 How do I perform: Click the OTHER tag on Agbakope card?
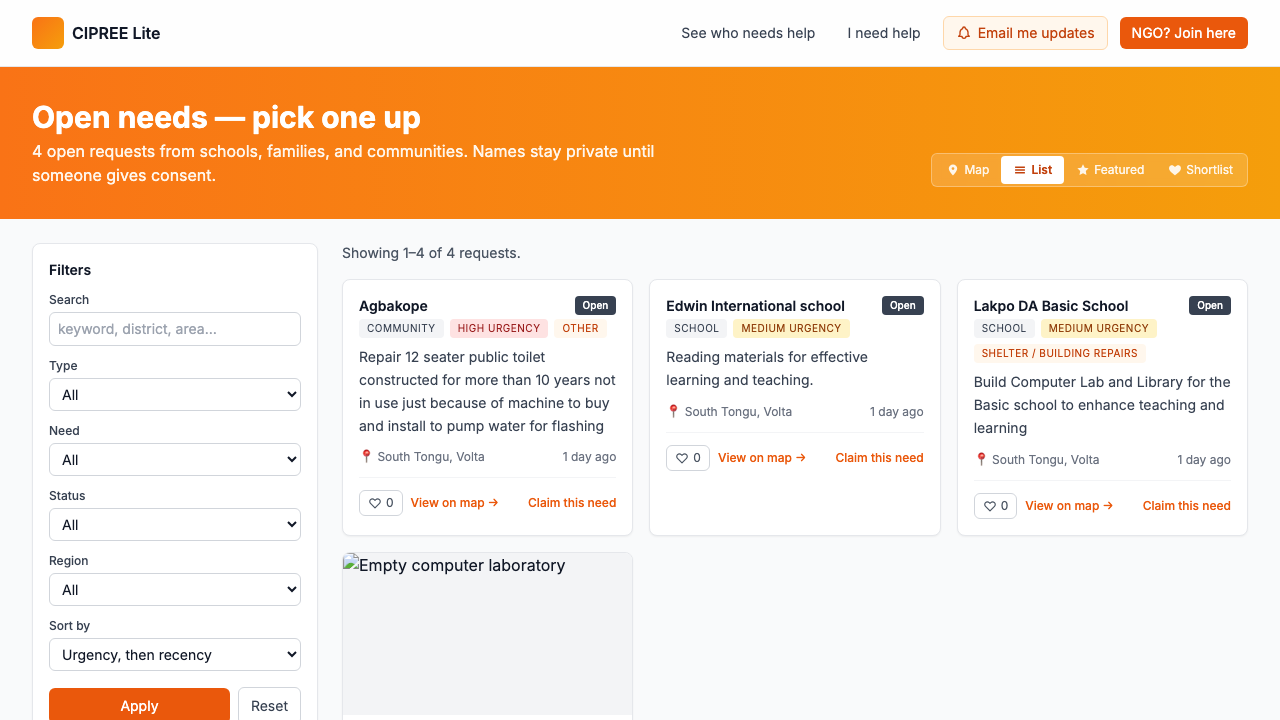tap(580, 328)
